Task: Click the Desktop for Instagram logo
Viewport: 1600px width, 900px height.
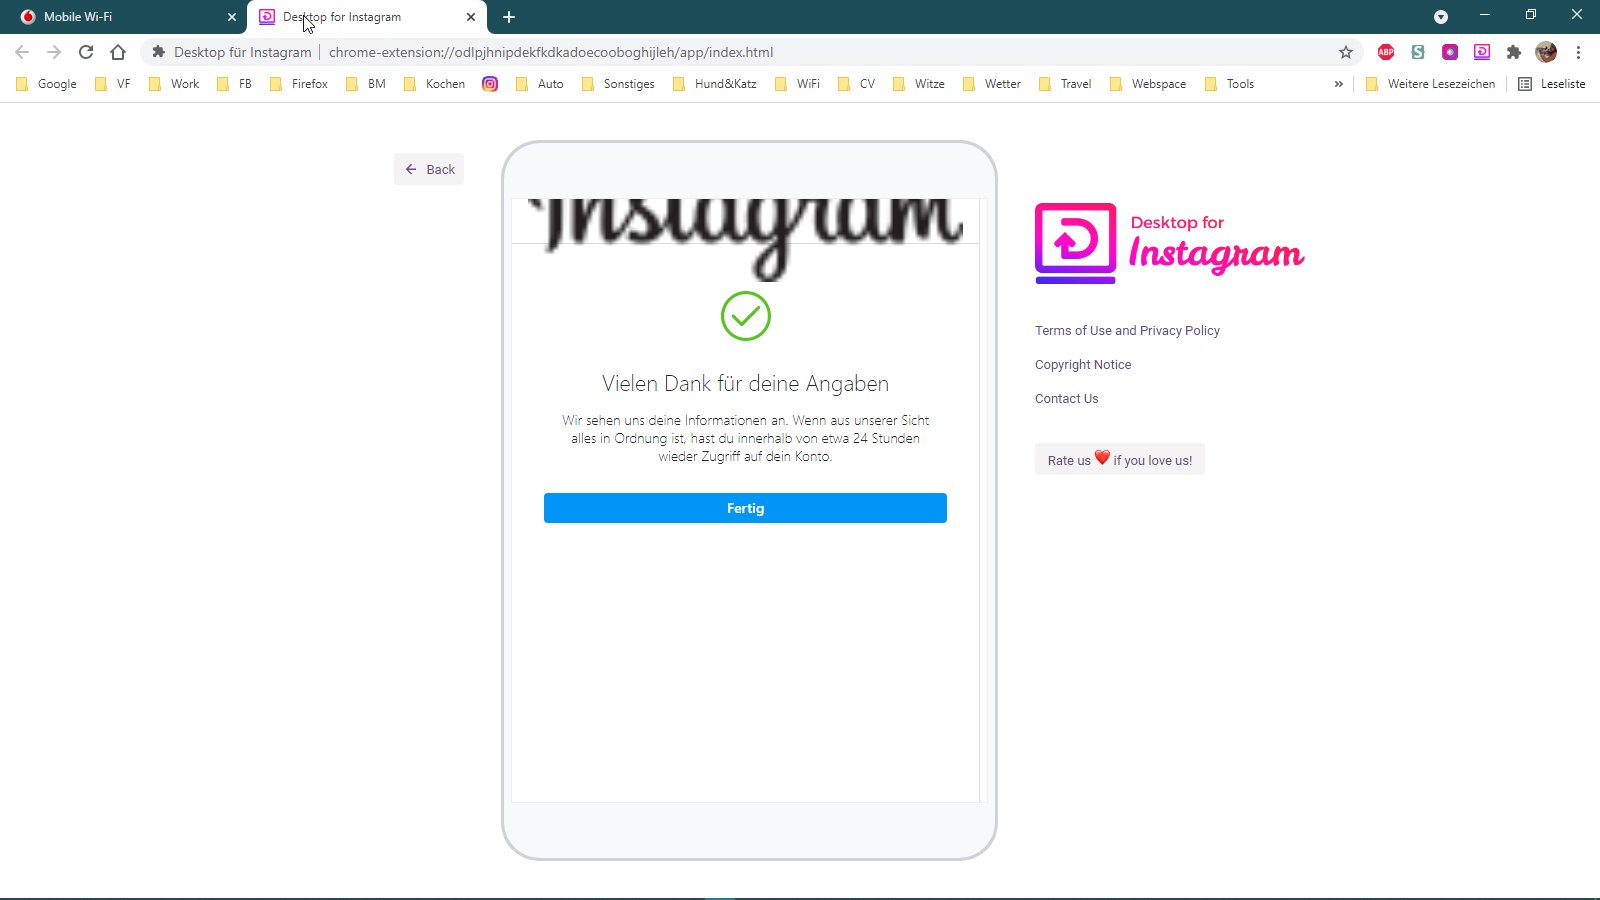Action: [1170, 243]
